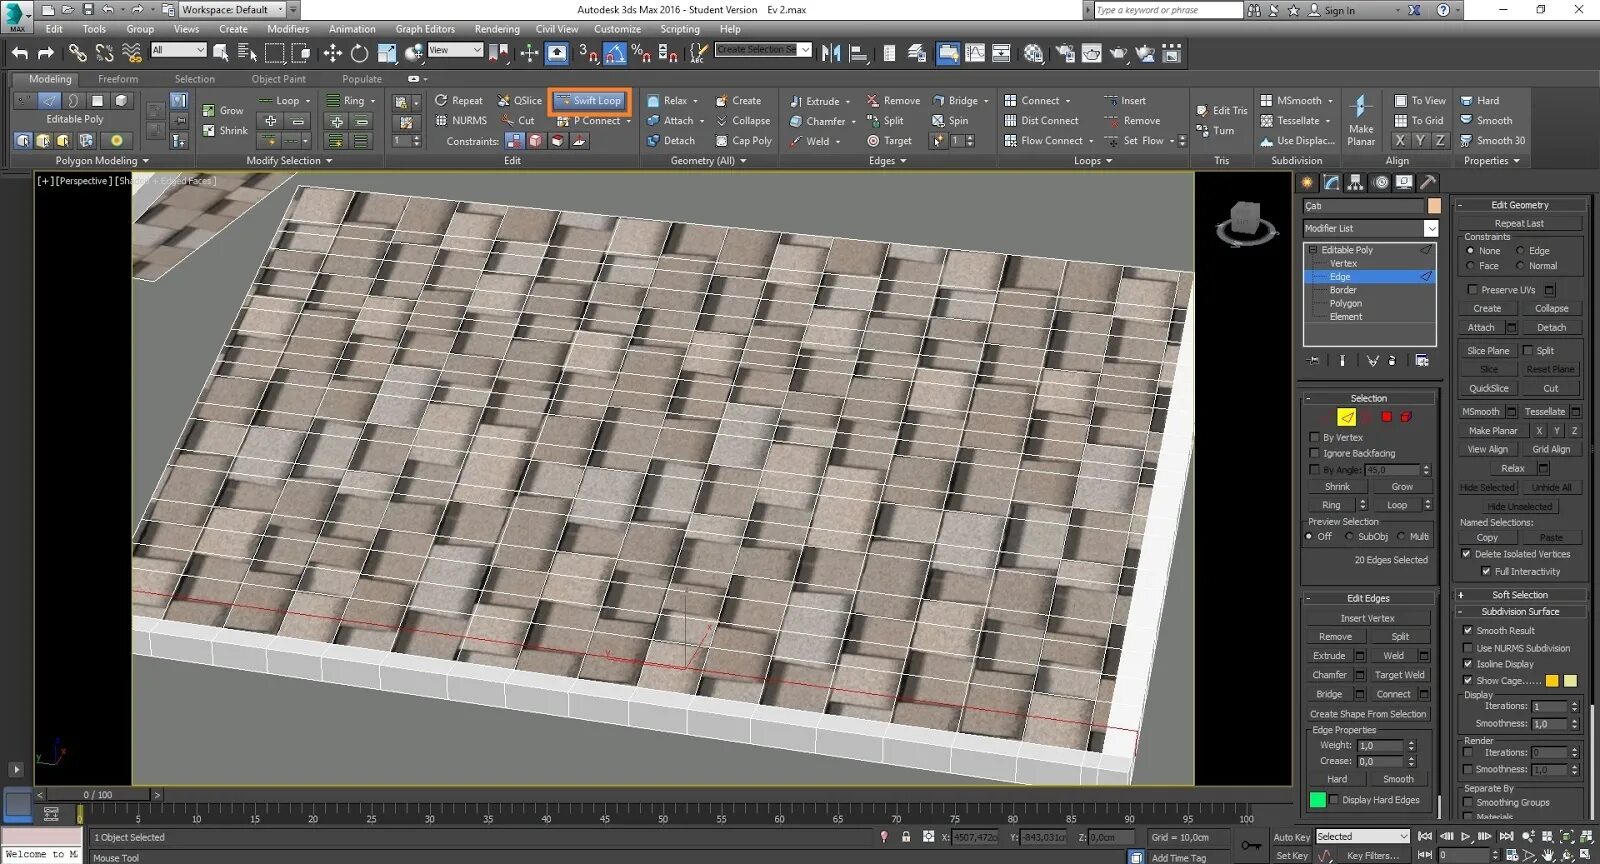
Task: Click Create Shape From Selection button
Action: (1367, 714)
